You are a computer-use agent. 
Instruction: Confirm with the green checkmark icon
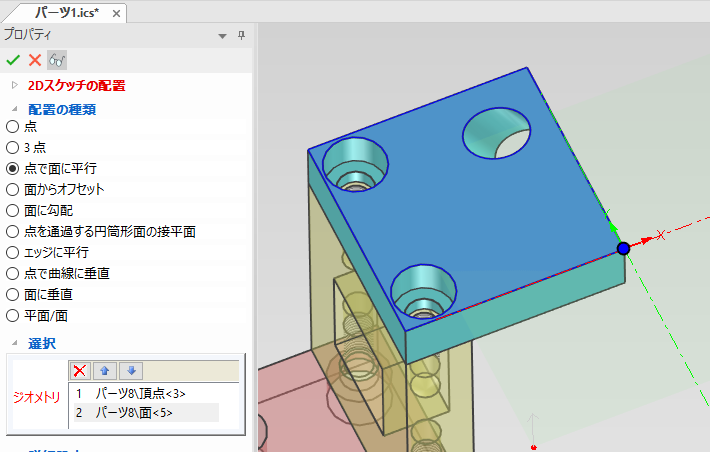pos(13,60)
